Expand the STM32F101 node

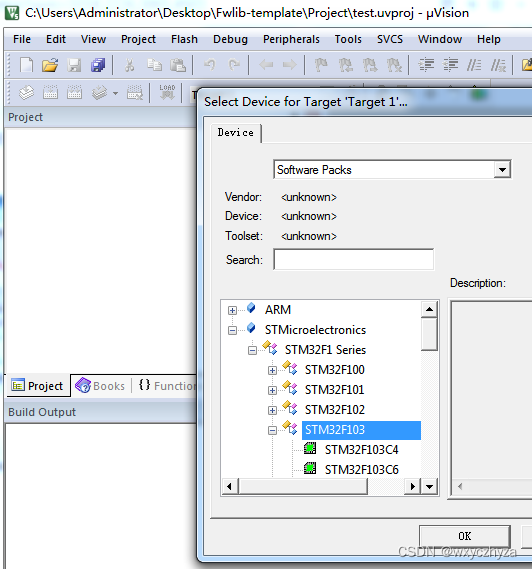tap(272, 390)
